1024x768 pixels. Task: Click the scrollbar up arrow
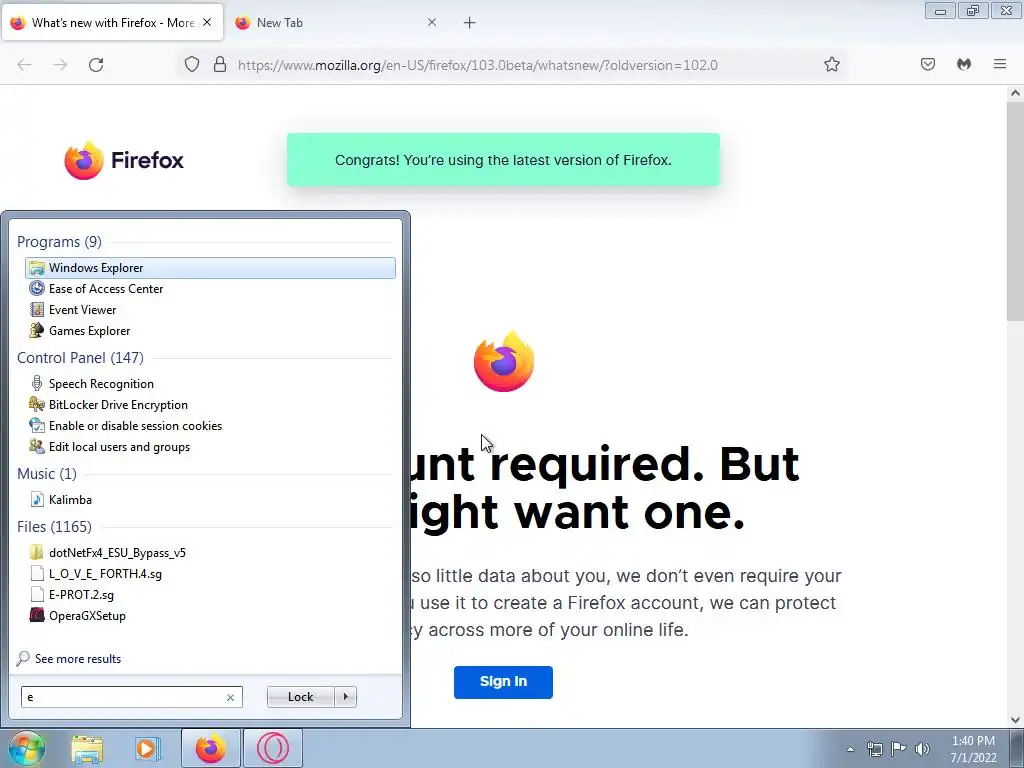(1015, 93)
